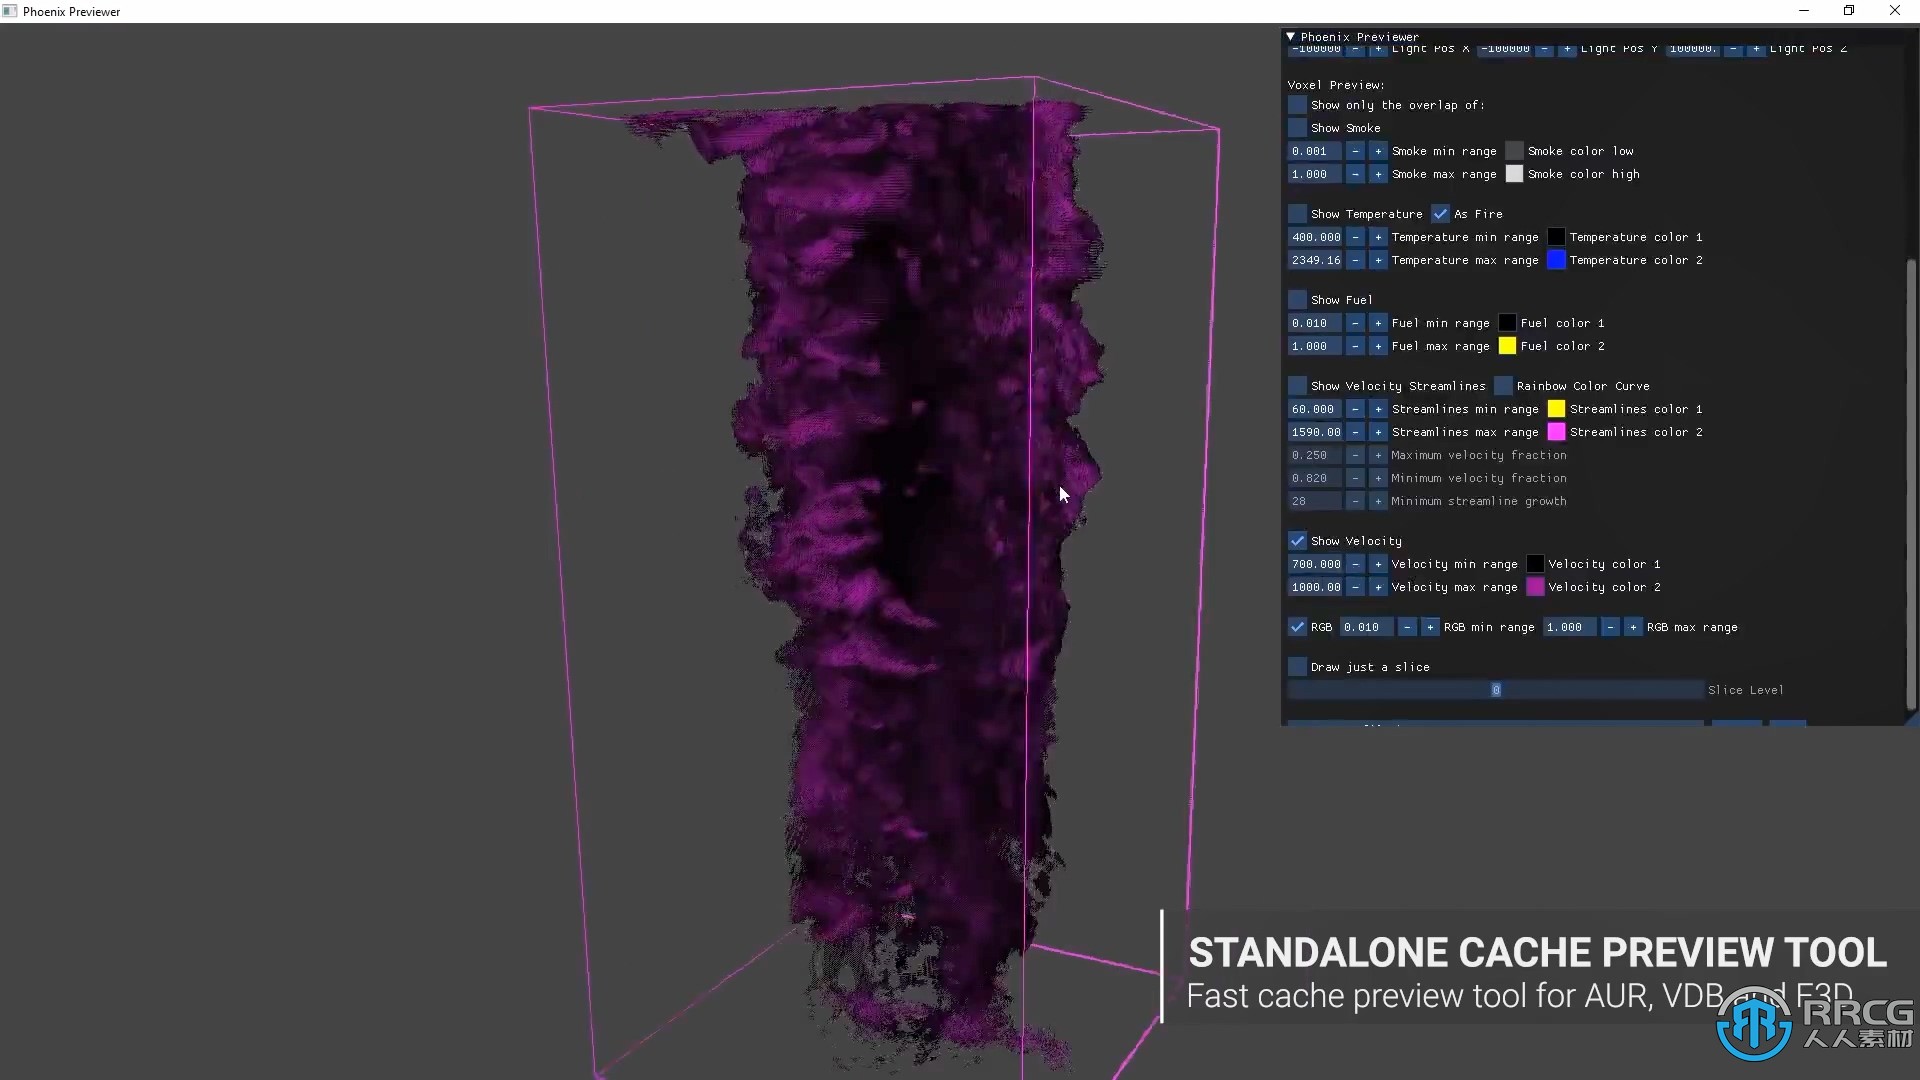Viewport: 1920px width, 1080px height.
Task: Open Fuel color 2 yellow swatch
Action: (x=1507, y=346)
